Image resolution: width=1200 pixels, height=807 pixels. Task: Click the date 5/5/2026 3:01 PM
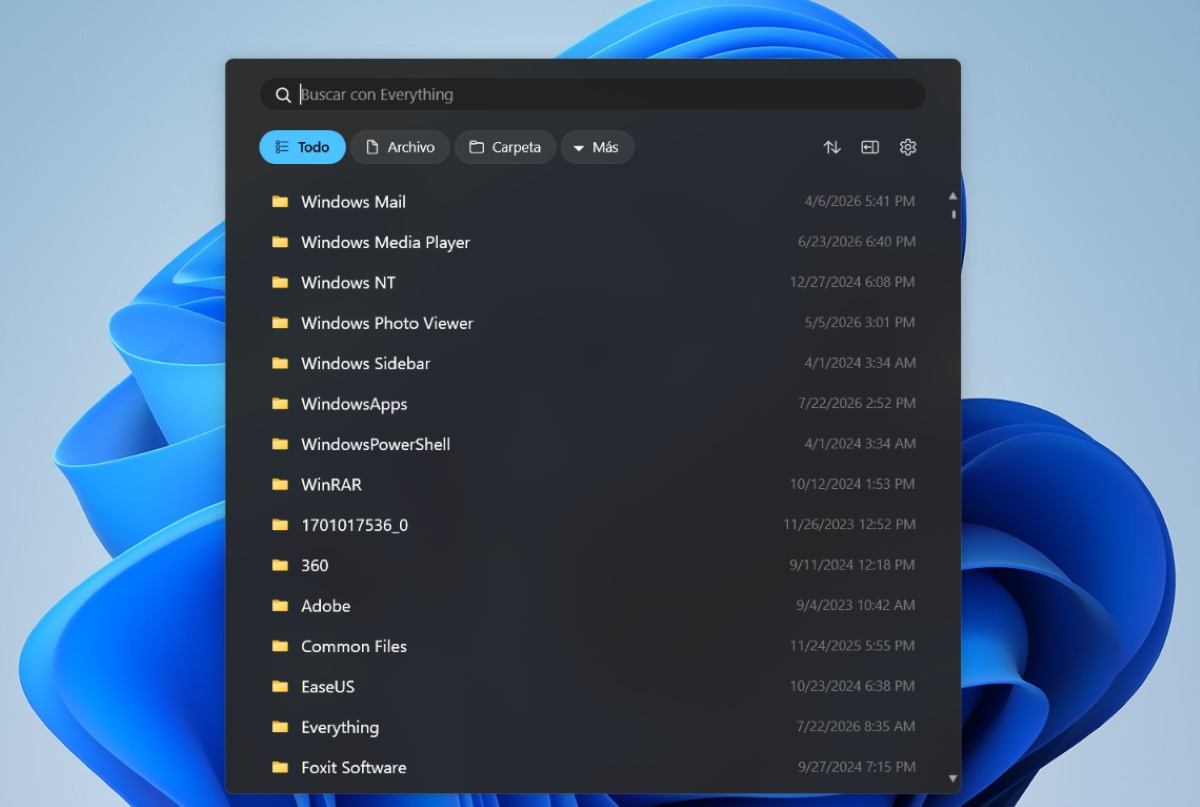[x=859, y=323]
